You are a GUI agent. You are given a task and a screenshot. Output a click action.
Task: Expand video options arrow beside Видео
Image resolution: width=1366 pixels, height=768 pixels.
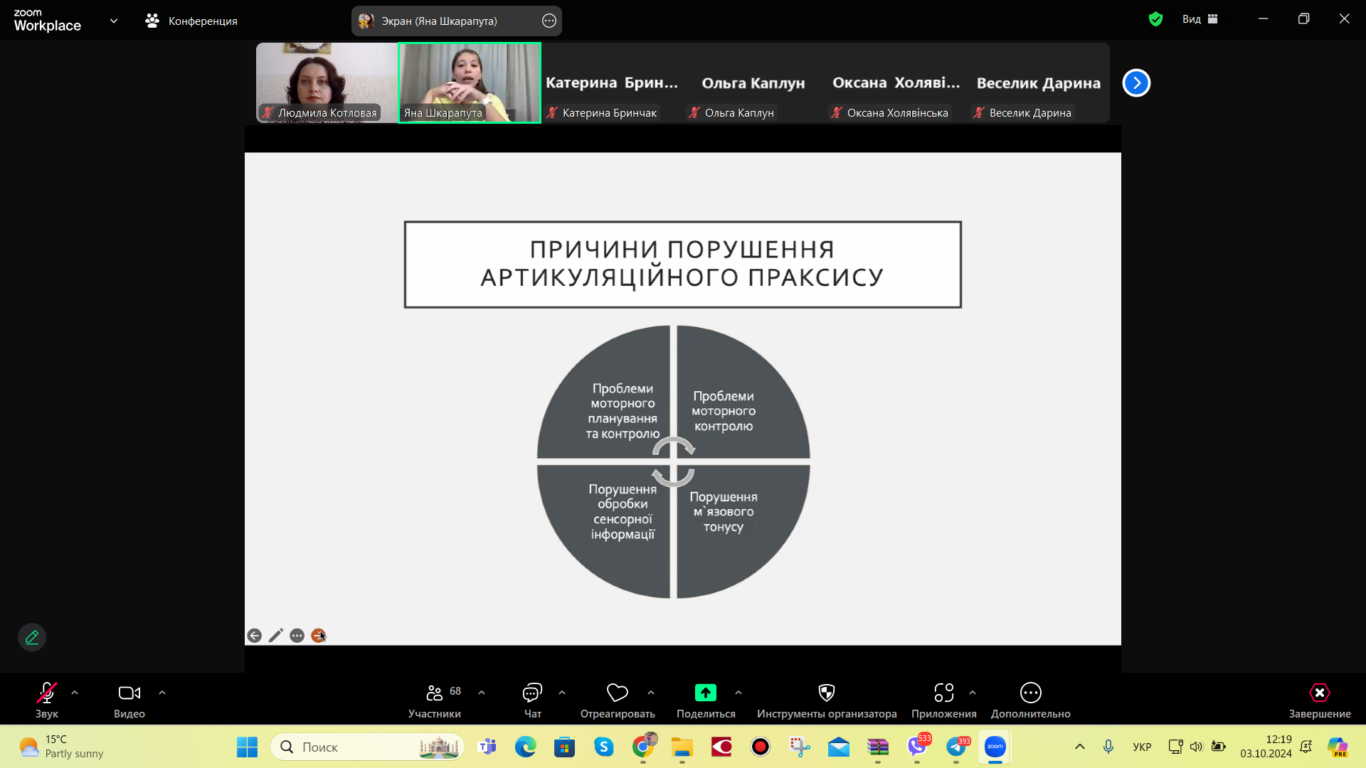(162, 692)
